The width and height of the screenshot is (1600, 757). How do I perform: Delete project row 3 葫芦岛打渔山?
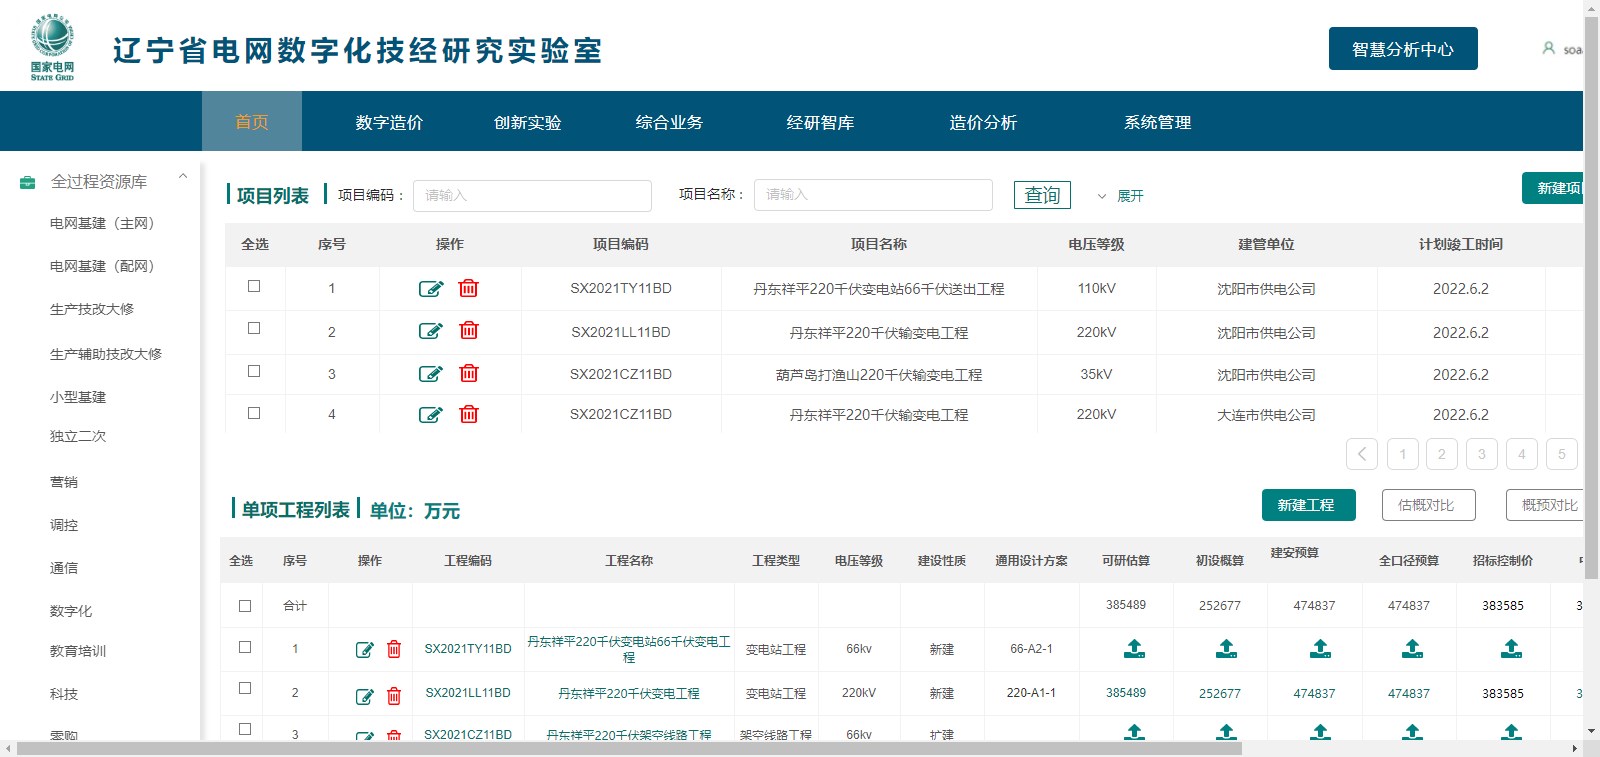(x=468, y=373)
